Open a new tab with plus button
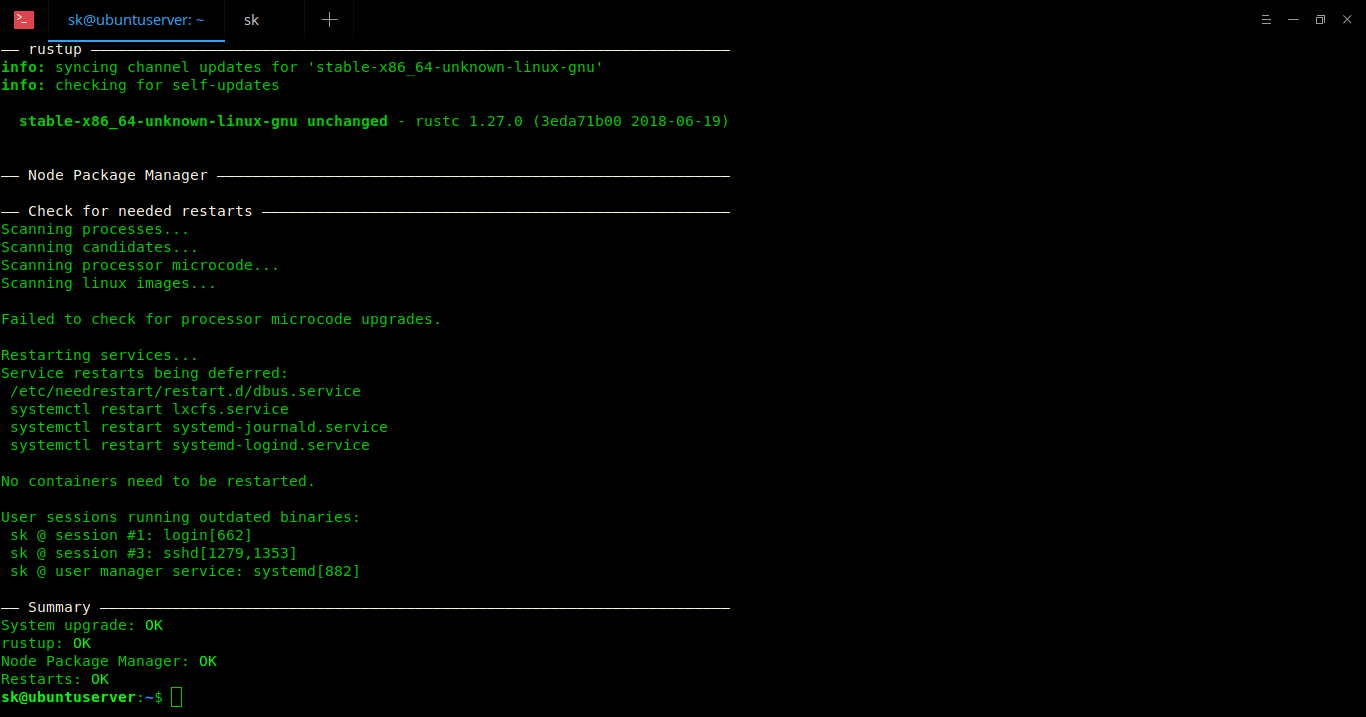The width and height of the screenshot is (1366, 717). [329, 20]
